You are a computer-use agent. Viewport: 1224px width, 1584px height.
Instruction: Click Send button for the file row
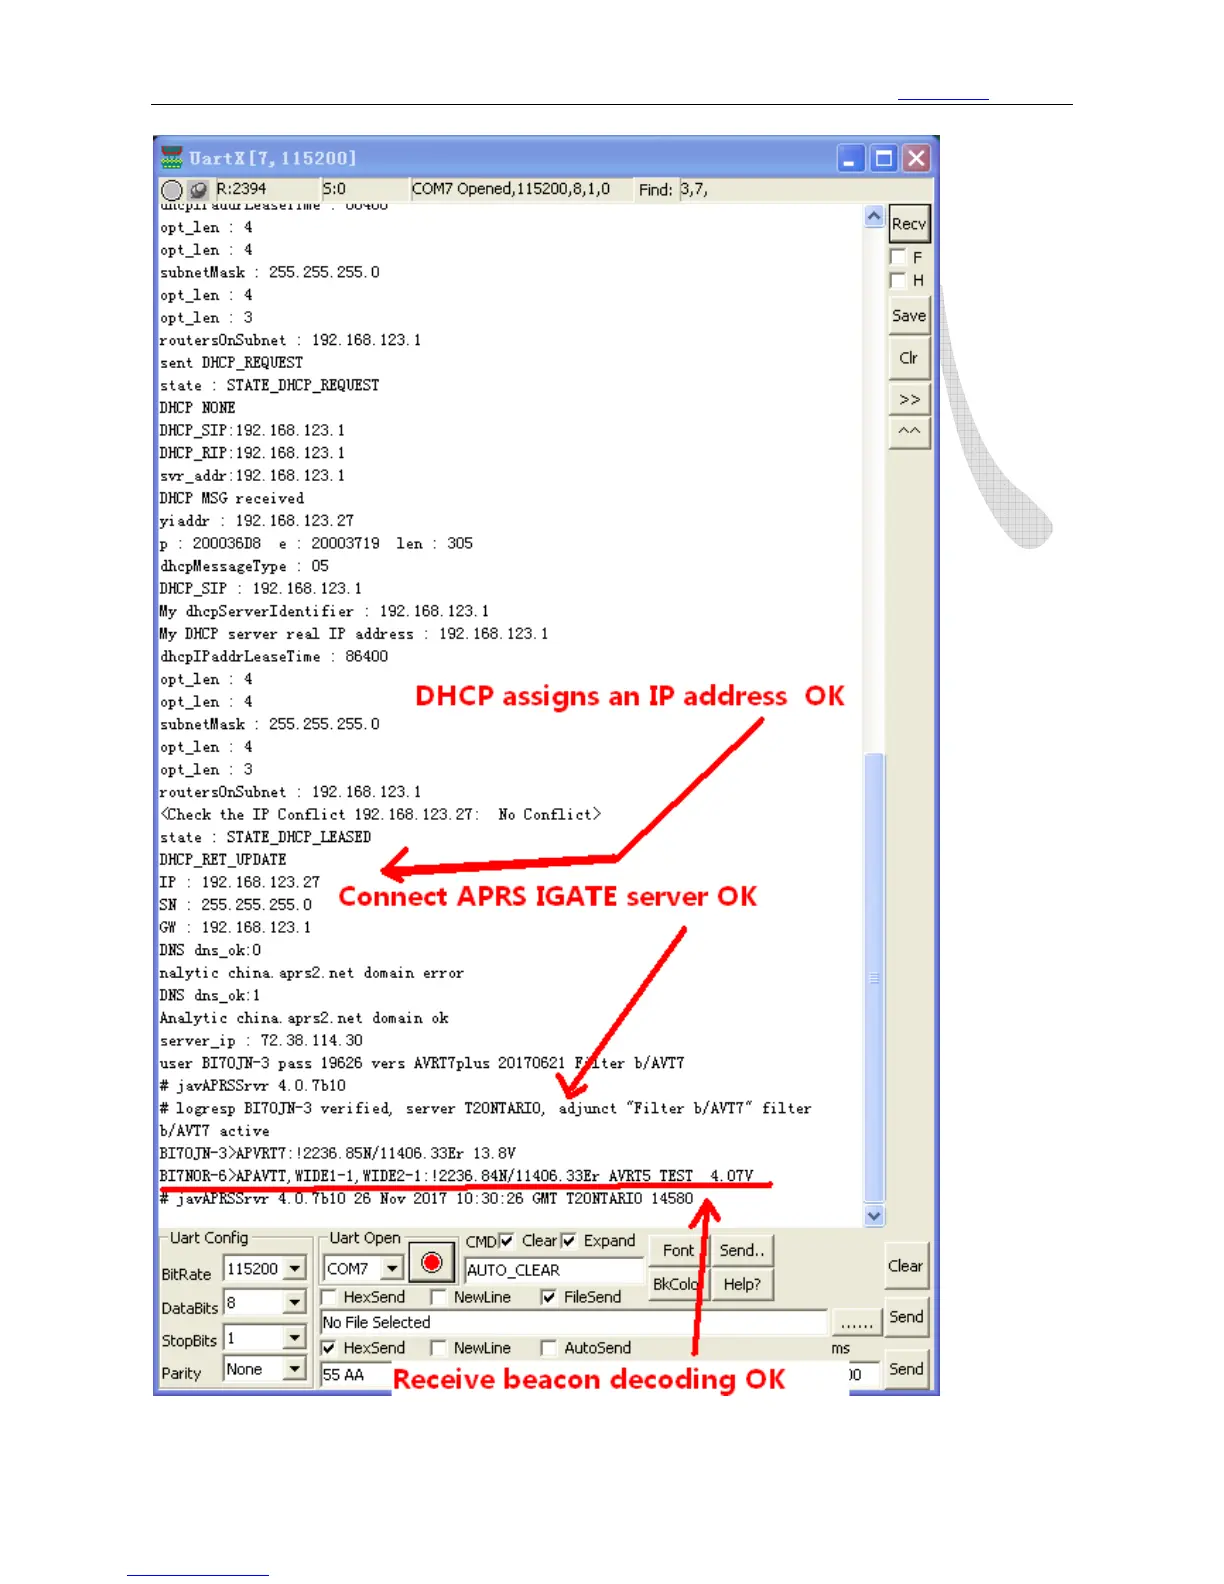coord(907,1317)
